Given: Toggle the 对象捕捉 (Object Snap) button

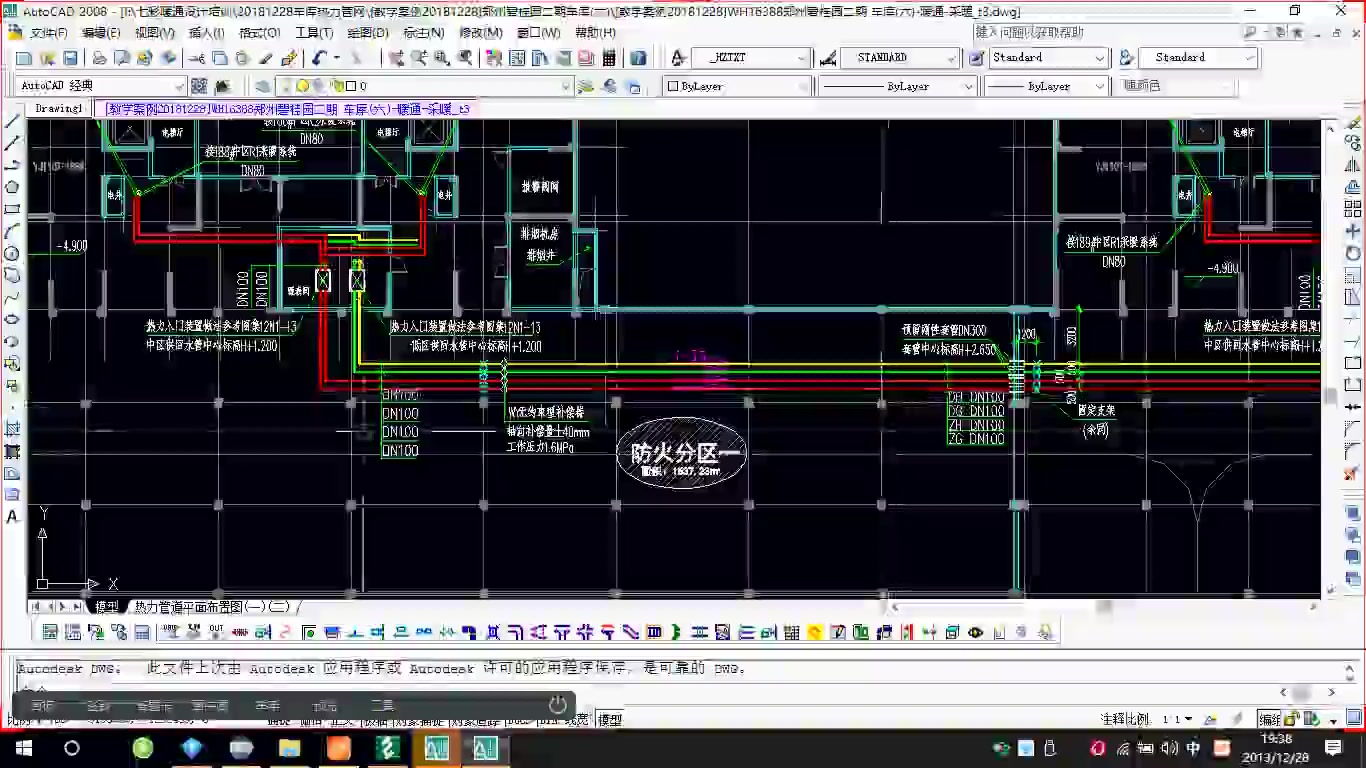Looking at the screenshot, I should [x=420, y=720].
